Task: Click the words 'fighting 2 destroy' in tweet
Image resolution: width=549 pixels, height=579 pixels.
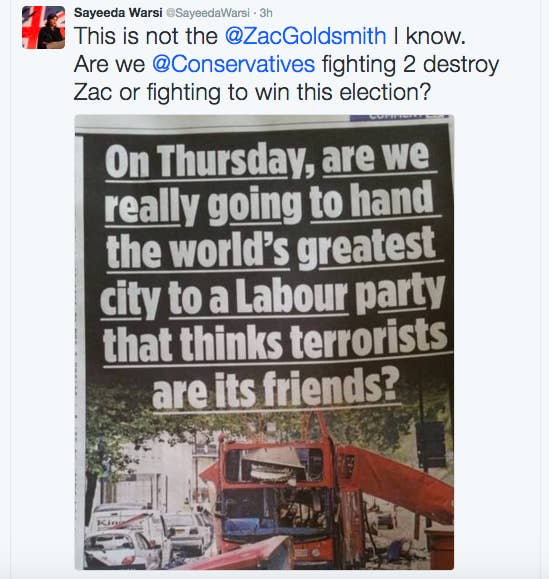Action: (411, 65)
